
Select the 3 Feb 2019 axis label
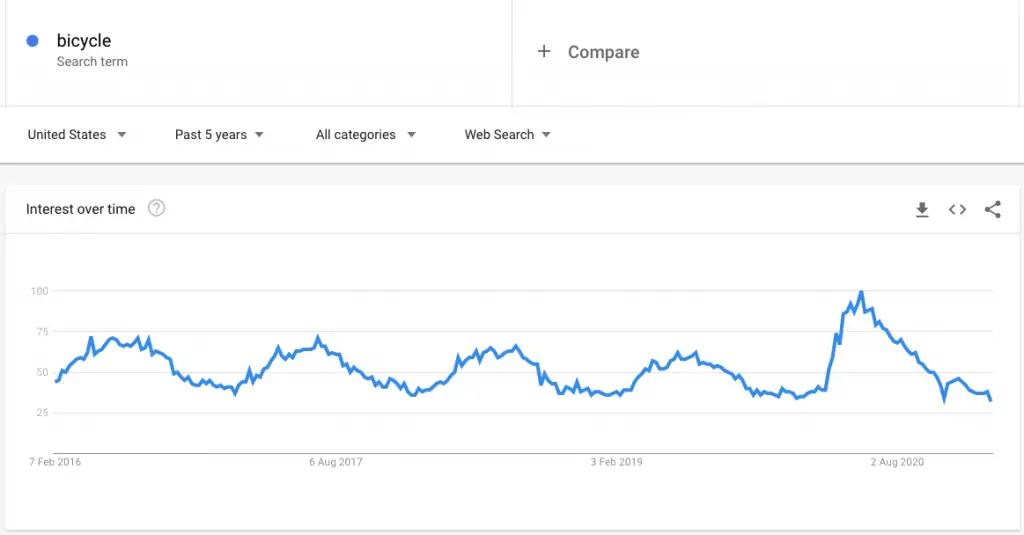pyautogui.click(x=616, y=462)
